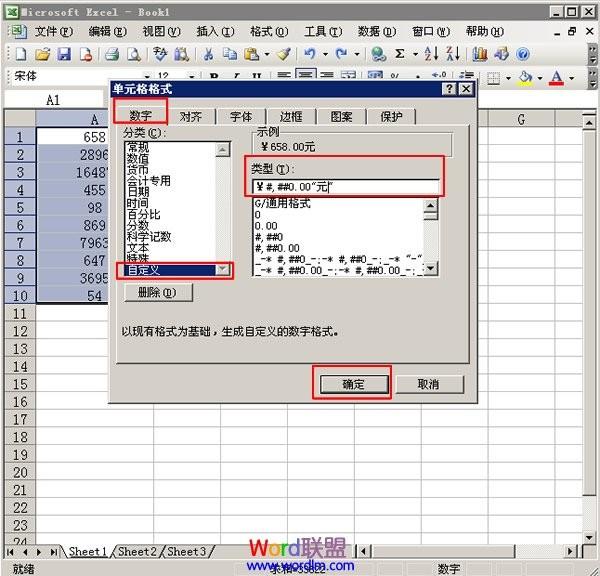Screen dimensions: 600x576
Task: Open the redo history dropdown arrow
Action: 357,54
